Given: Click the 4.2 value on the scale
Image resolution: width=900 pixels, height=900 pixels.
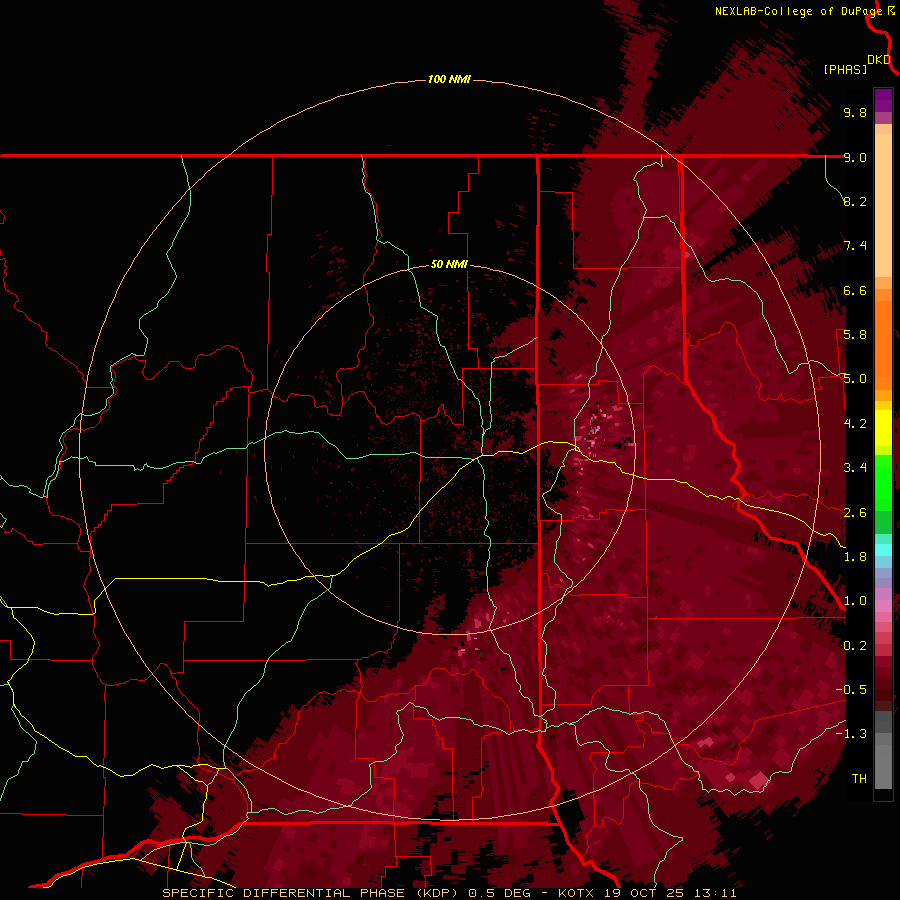Looking at the screenshot, I should pyautogui.click(x=855, y=424).
